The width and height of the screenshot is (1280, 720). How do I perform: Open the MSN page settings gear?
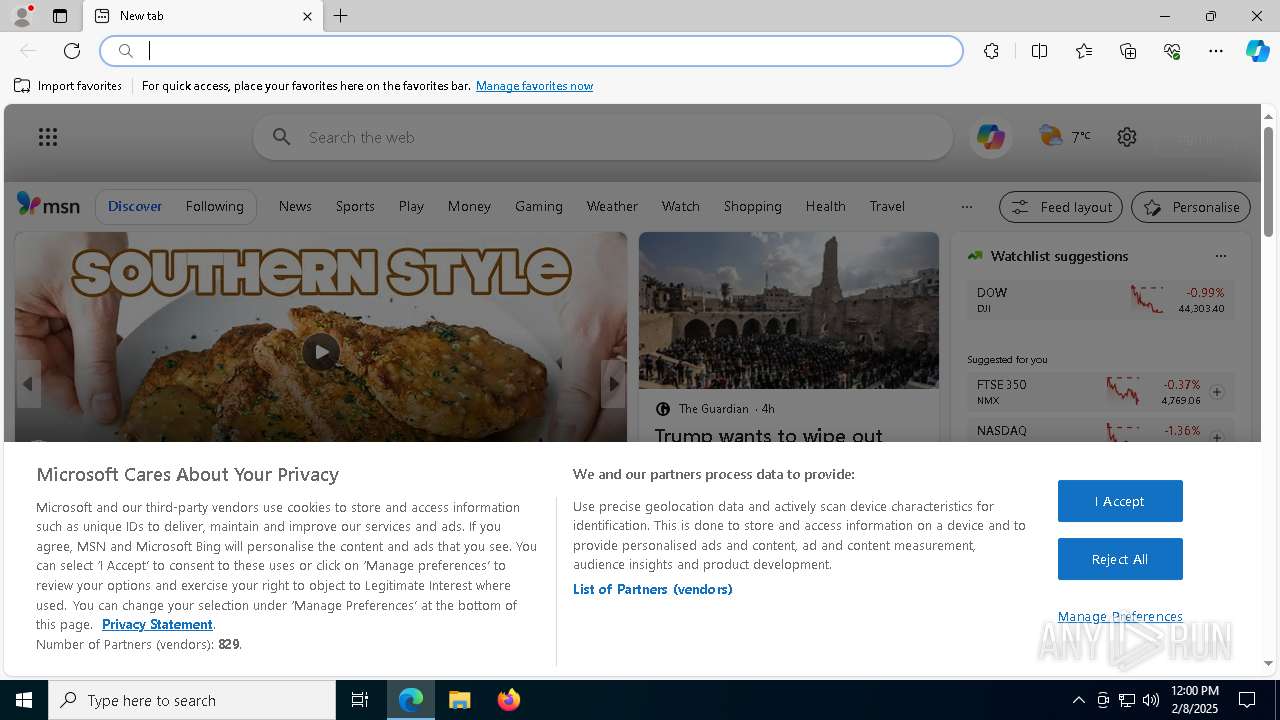[1127, 137]
